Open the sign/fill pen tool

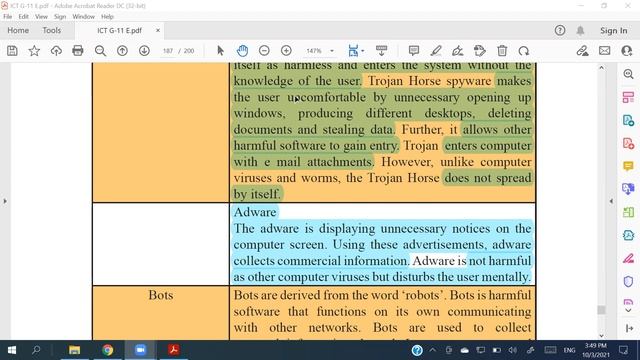tap(458, 51)
